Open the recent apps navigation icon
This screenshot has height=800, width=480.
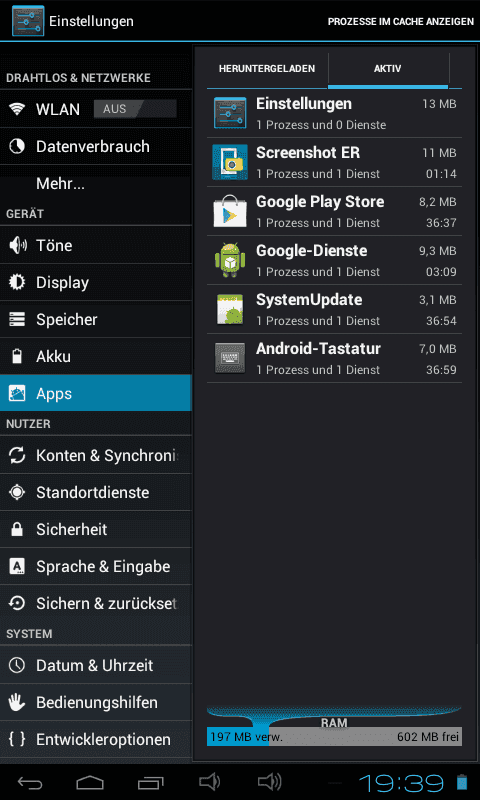pyautogui.click(x=150, y=782)
